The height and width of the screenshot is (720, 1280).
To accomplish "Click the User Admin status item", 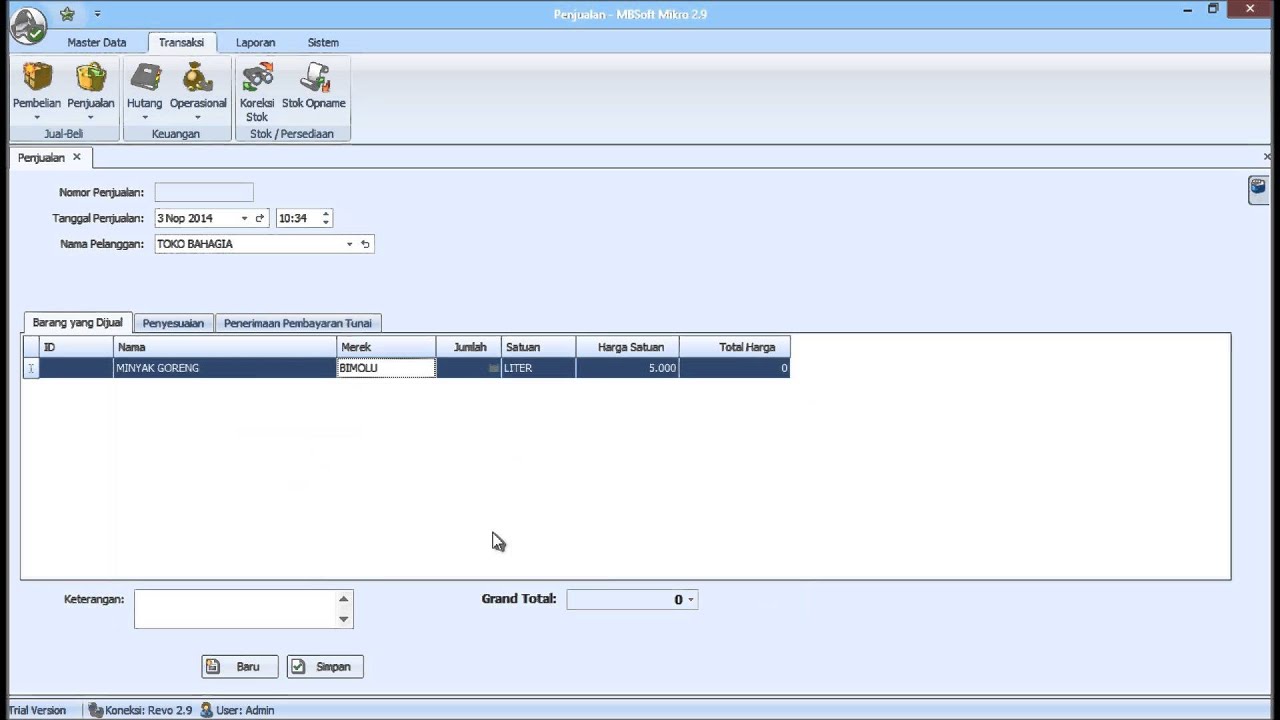I will coord(237,710).
